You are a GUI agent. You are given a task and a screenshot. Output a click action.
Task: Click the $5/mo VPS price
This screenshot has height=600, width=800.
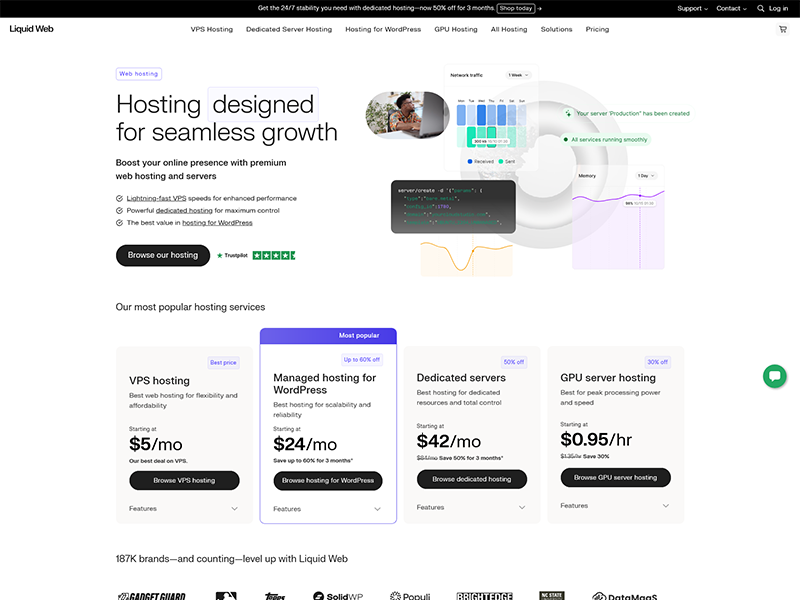[156, 444]
